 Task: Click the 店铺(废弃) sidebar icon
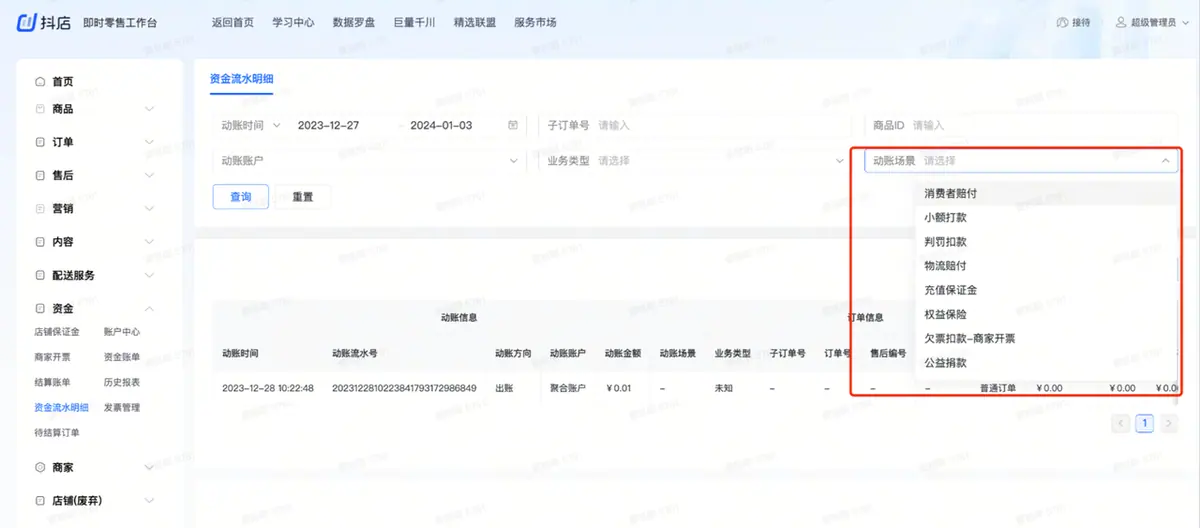(40, 500)
